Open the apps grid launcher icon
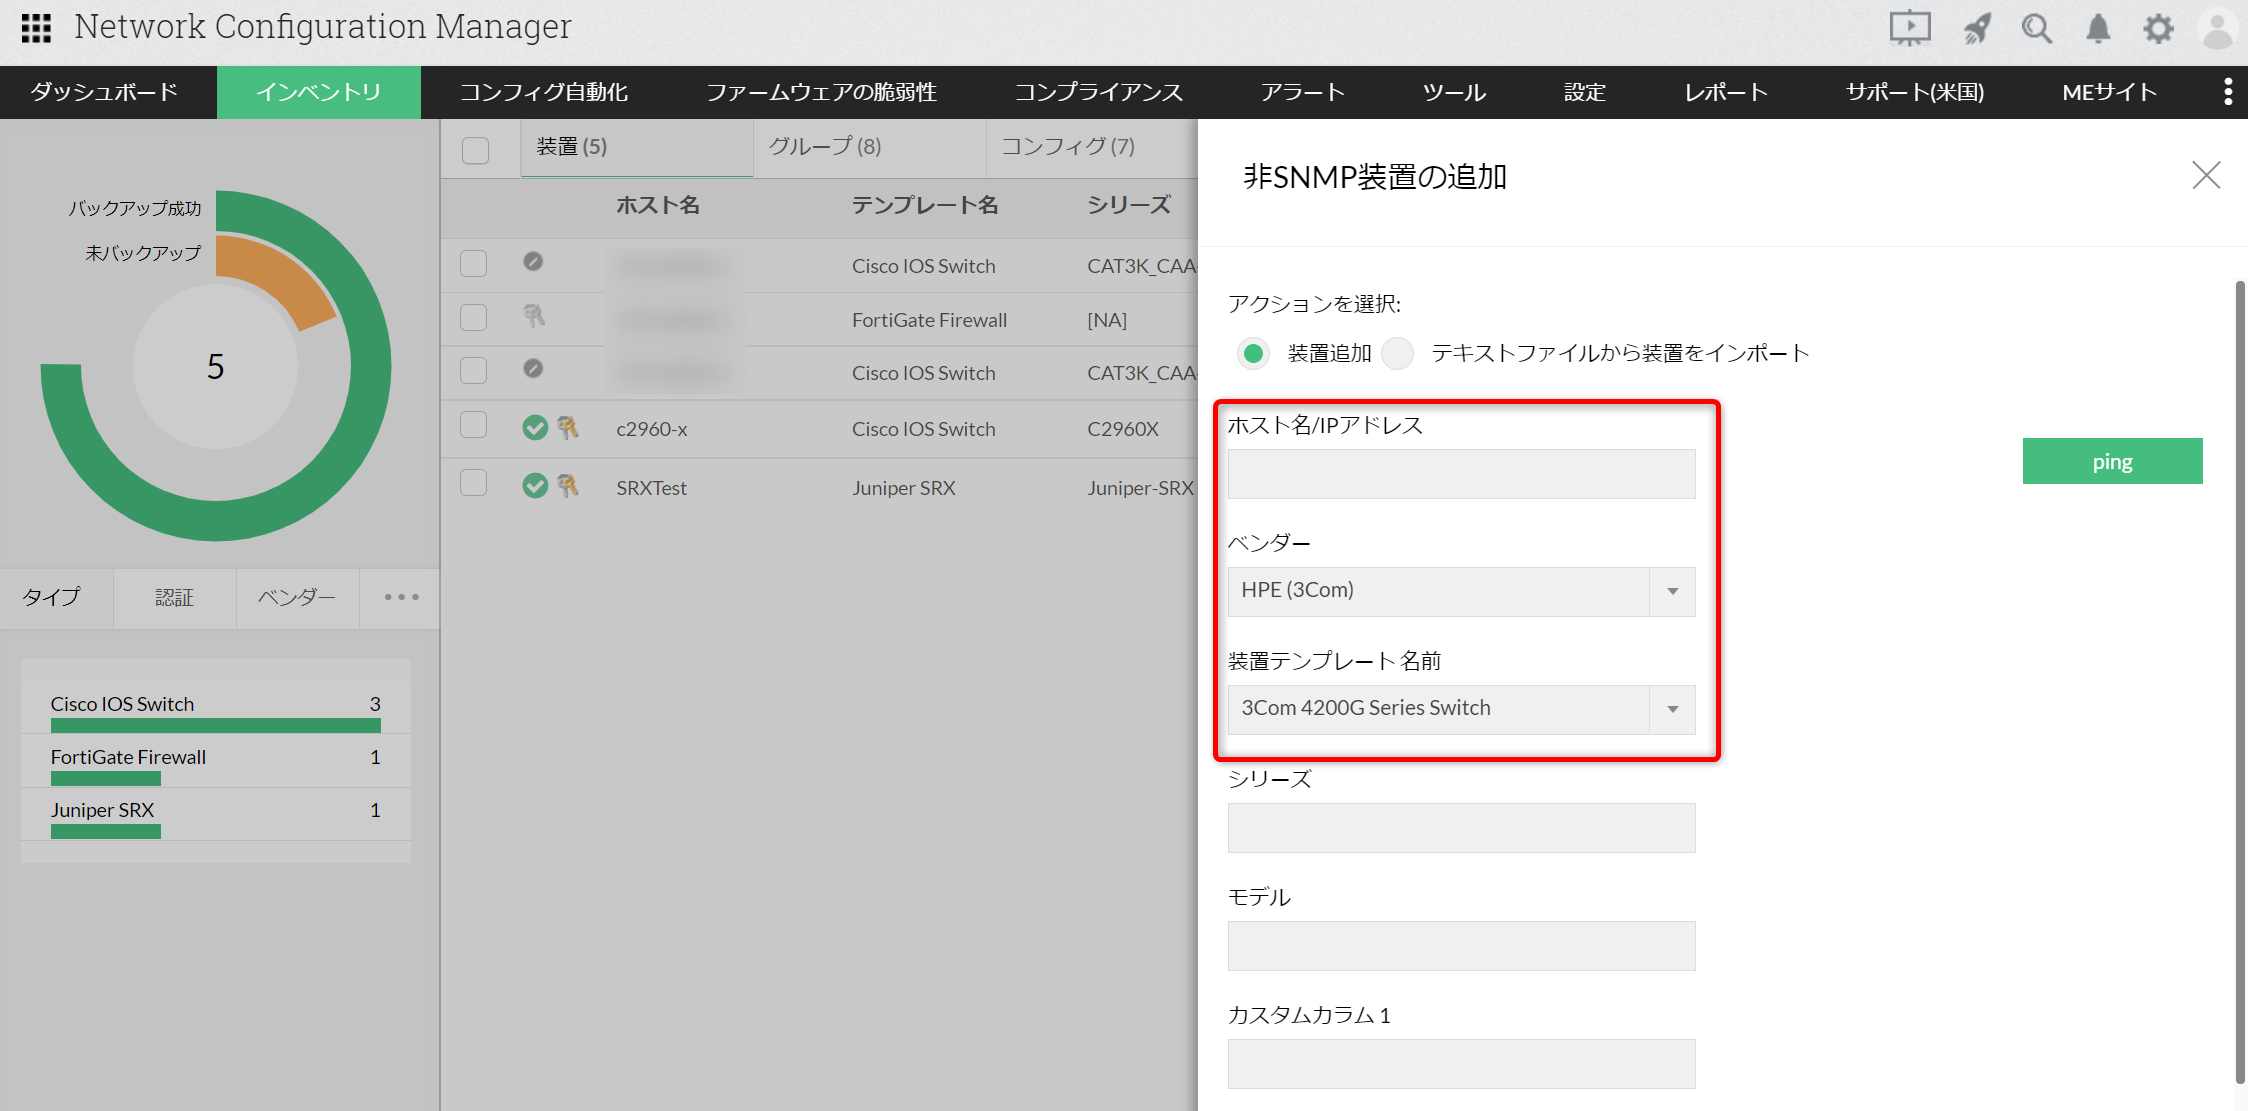Screen dimensions: 2248x1111 pyautogui.click(x=36, y=27)
